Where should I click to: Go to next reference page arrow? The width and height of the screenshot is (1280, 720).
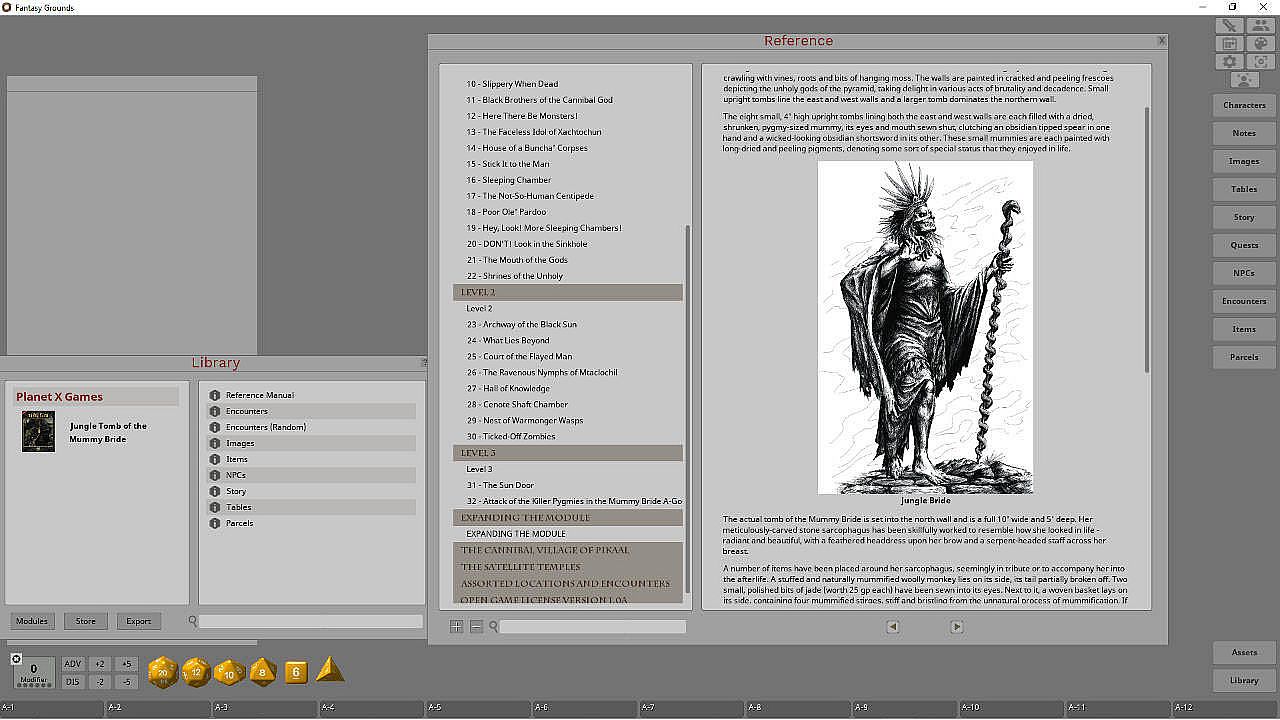tap(956, 627)
